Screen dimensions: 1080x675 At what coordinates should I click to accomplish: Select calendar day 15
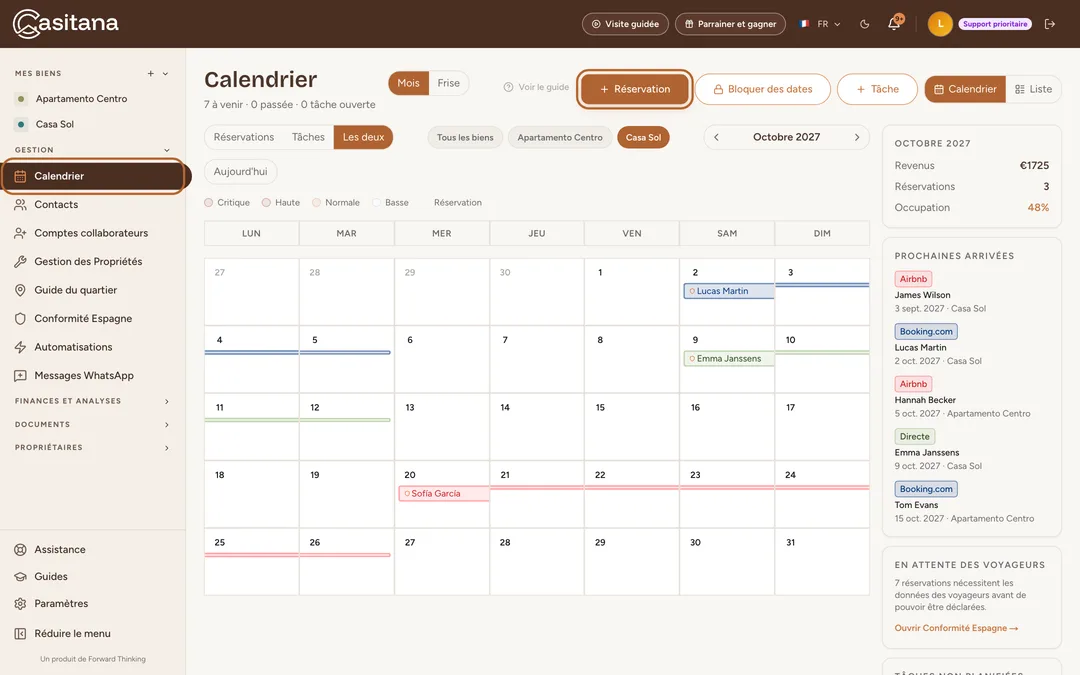[632, 426]
